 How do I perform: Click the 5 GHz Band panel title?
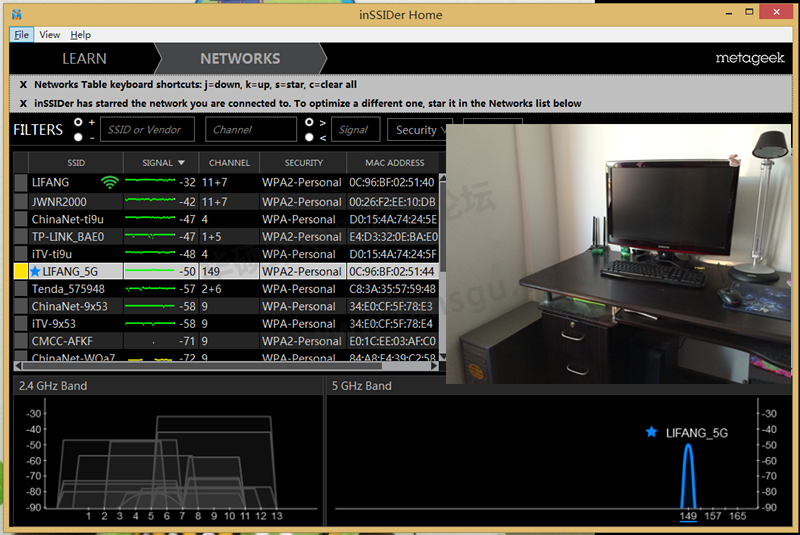[362, 386]
